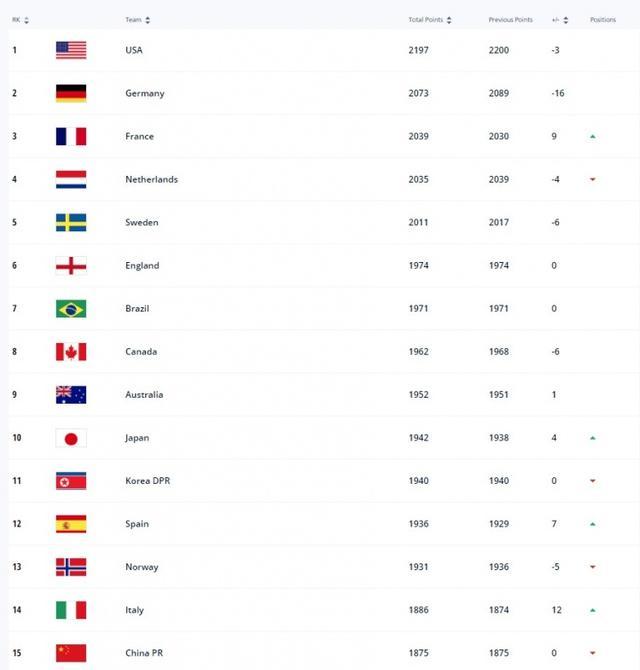Click the Canada flag icon
The image size is (640, 670).
[71, 351]
